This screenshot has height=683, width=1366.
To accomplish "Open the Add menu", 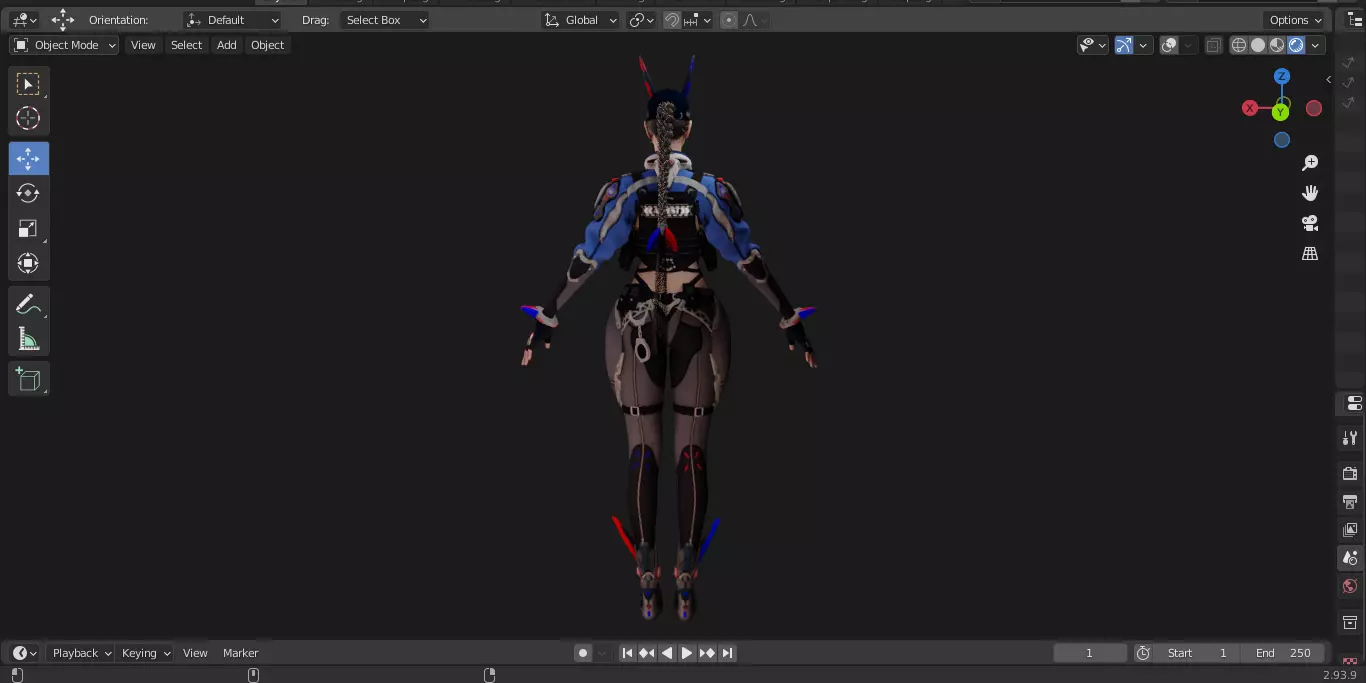I will [x=227, y=45].
